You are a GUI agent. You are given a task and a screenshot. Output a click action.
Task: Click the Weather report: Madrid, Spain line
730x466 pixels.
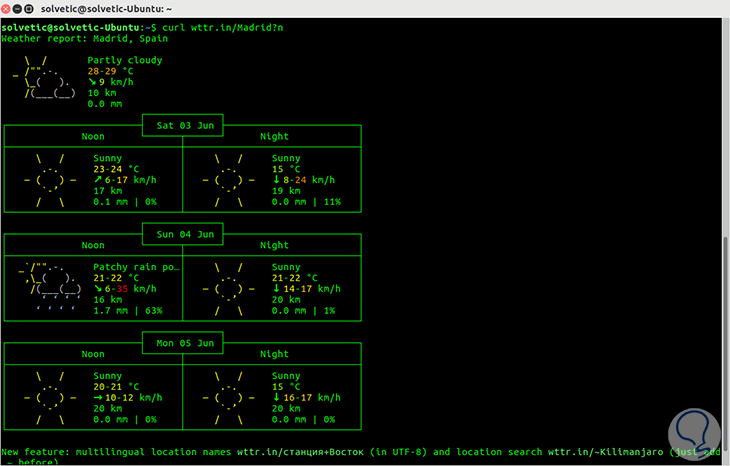[84, 39]
